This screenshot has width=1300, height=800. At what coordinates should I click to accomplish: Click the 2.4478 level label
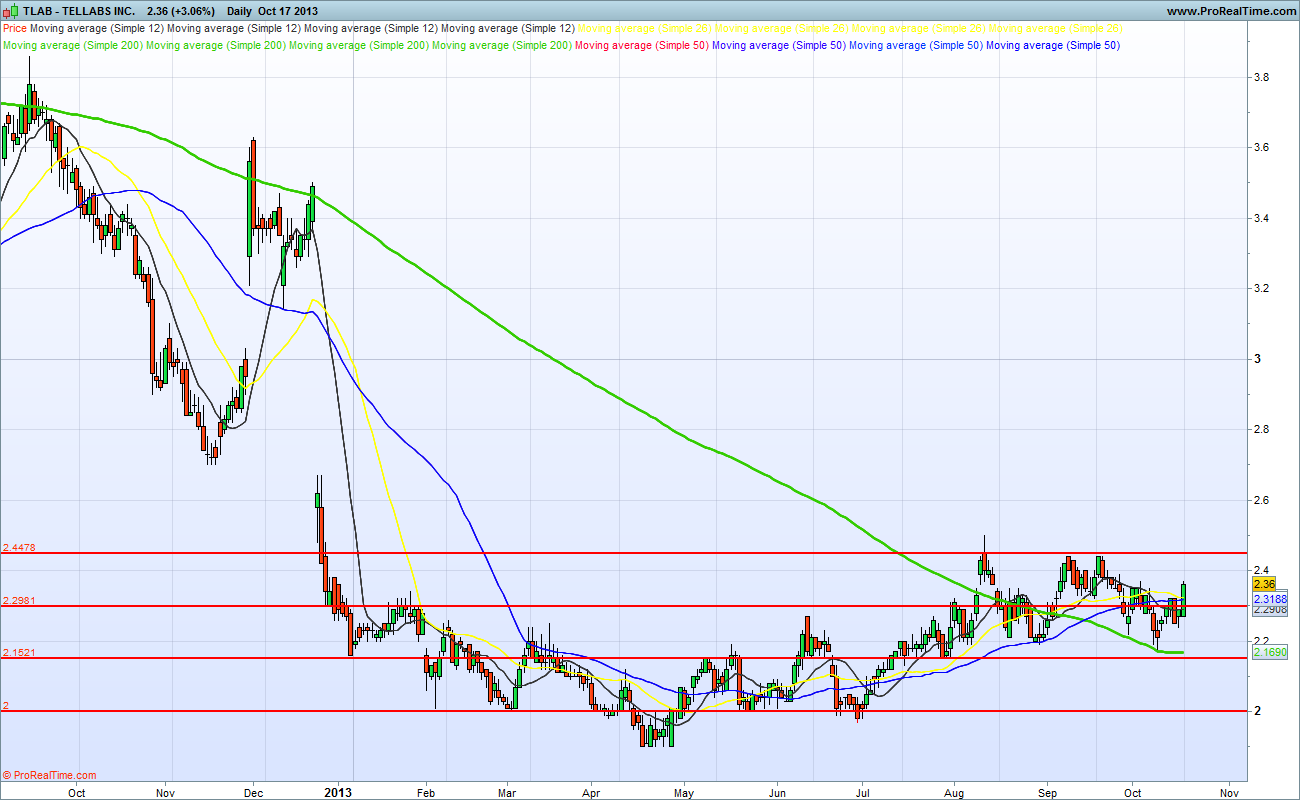click(20, 547)
